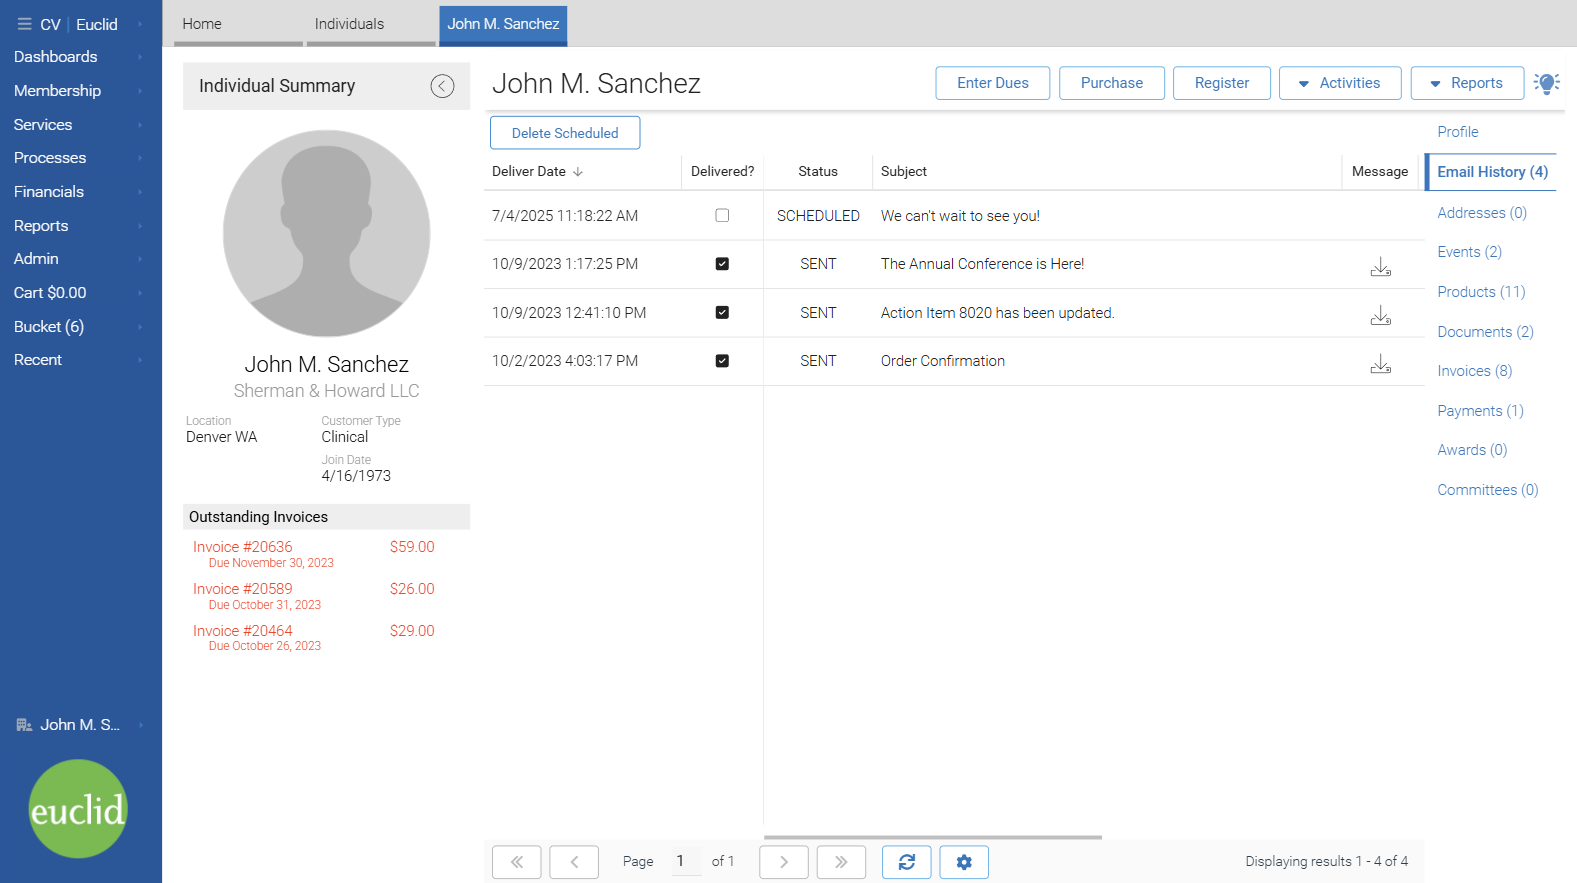This screenshot has height=883, width=1577.
Task: Open Addresses (0) section
Action: point(1481,213)
